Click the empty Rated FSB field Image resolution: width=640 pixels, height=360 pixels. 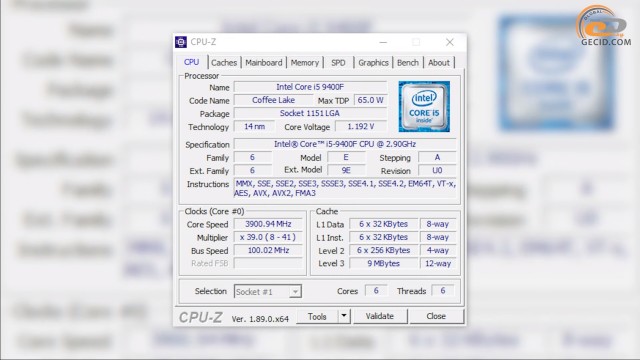click(268, 263)
